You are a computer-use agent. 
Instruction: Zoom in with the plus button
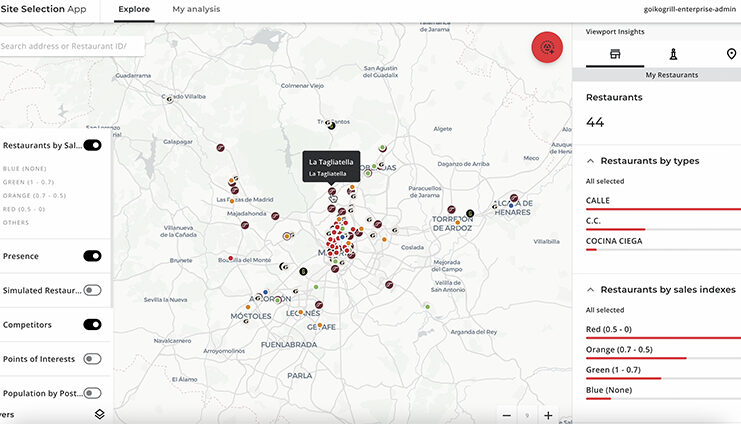click(x=548, y=415)
